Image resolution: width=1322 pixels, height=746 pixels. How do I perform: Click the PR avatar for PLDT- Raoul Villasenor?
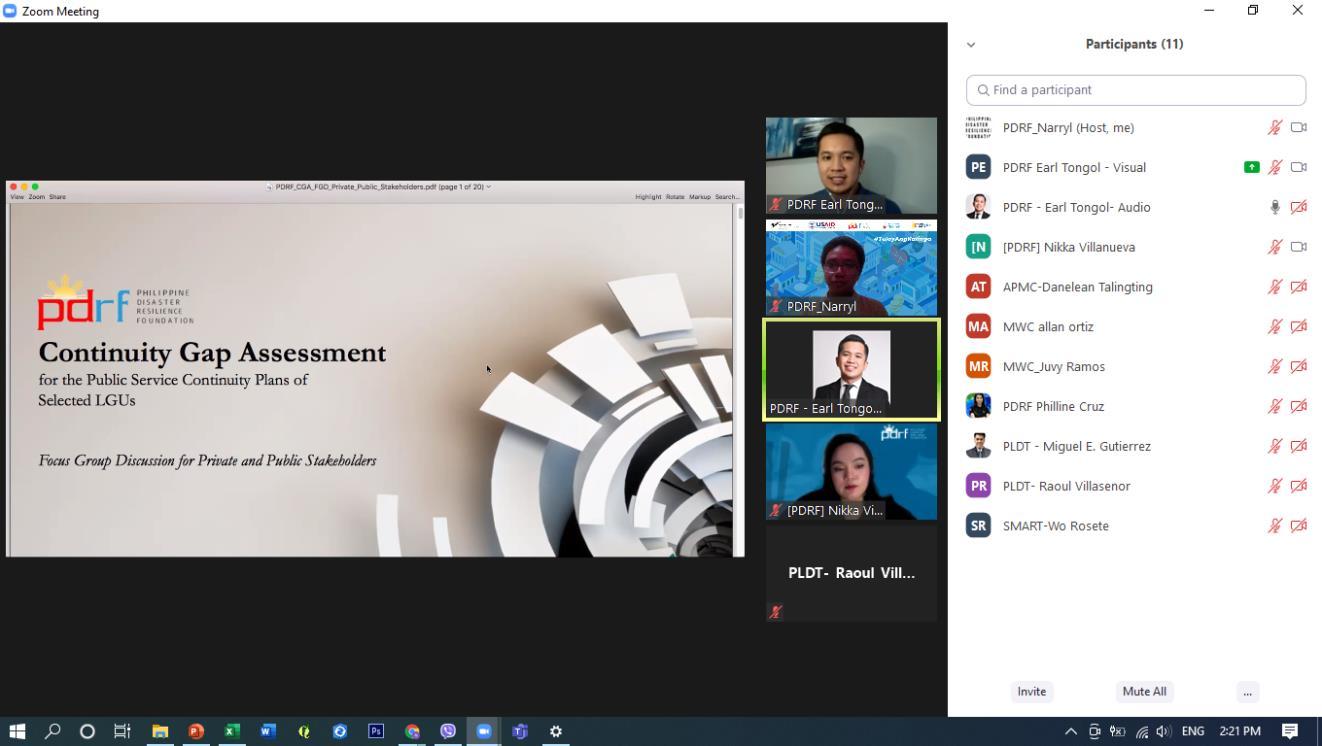coord(978,486)
